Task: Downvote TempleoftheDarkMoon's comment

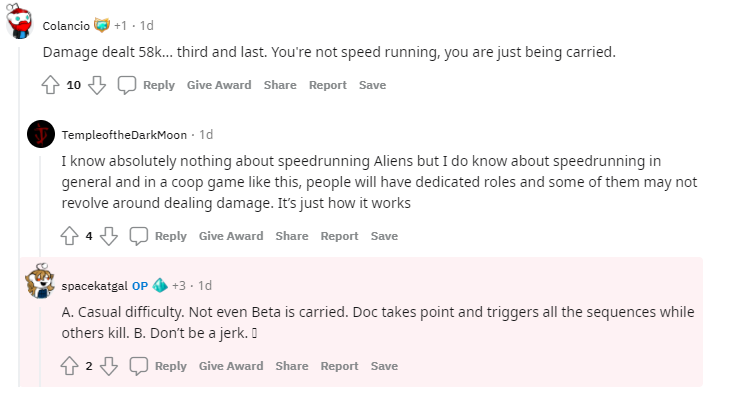Action: coord(109,236)
